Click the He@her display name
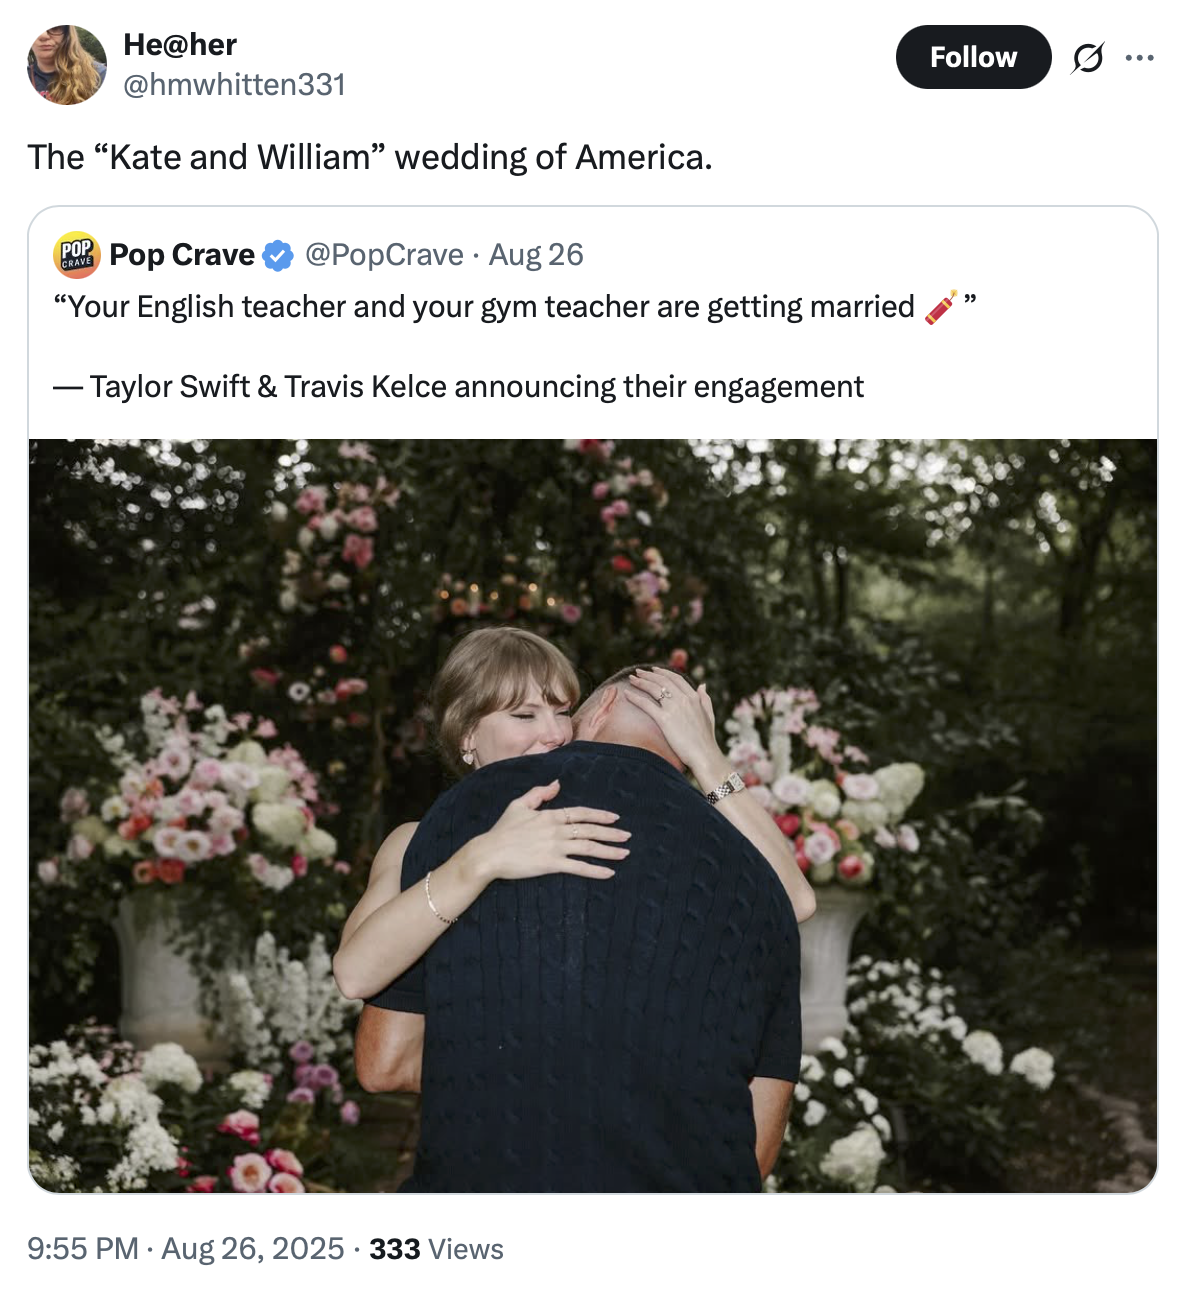The height and width of the screenshot is (1295, 1183). 180,45
